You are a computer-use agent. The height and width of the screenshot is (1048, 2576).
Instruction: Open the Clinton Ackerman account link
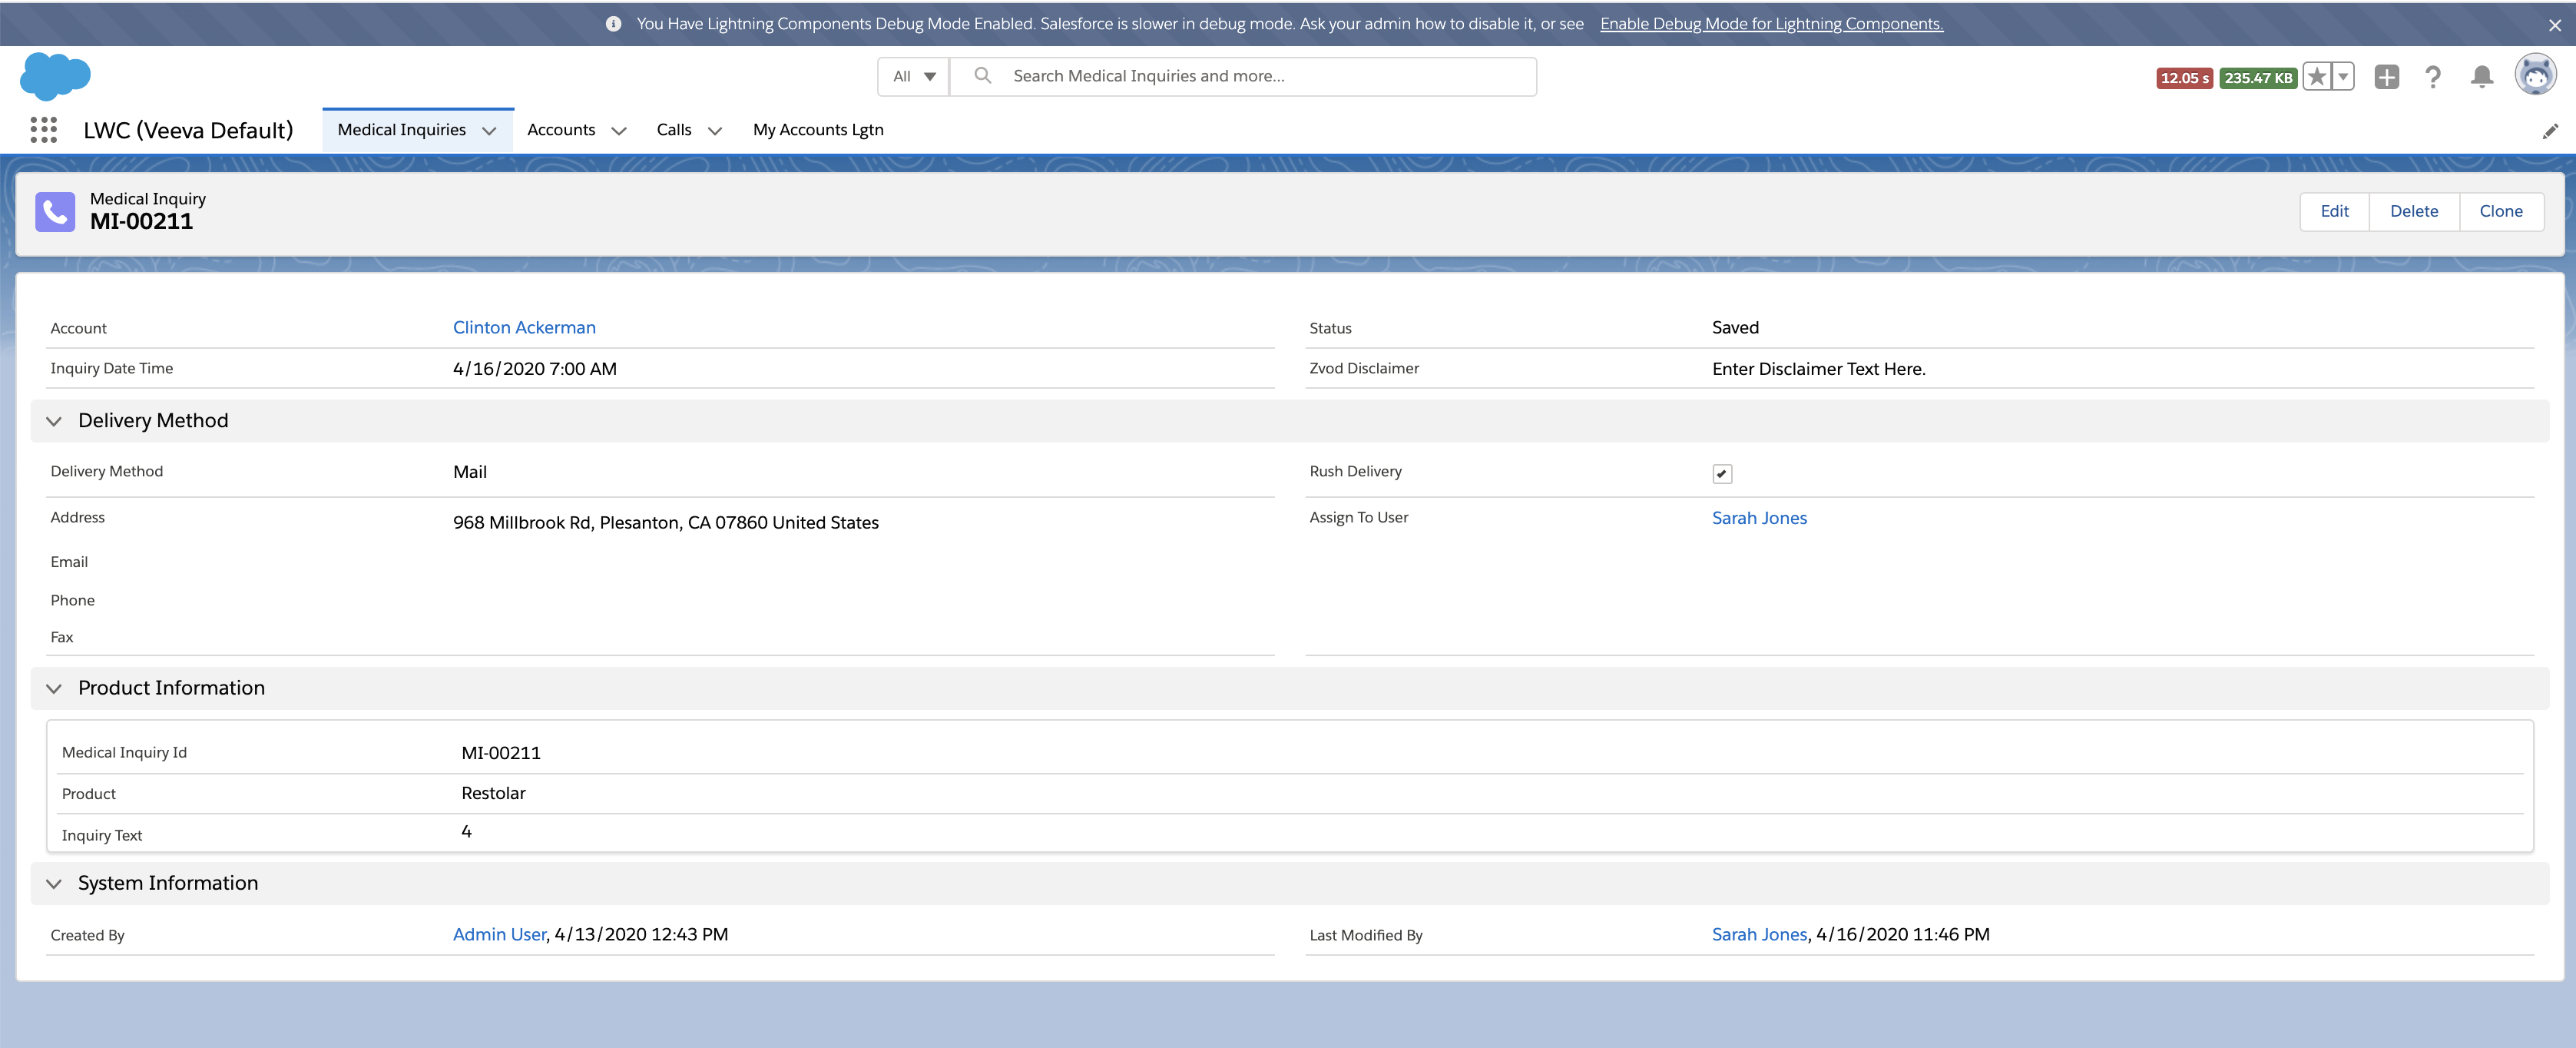pos(523,328)
